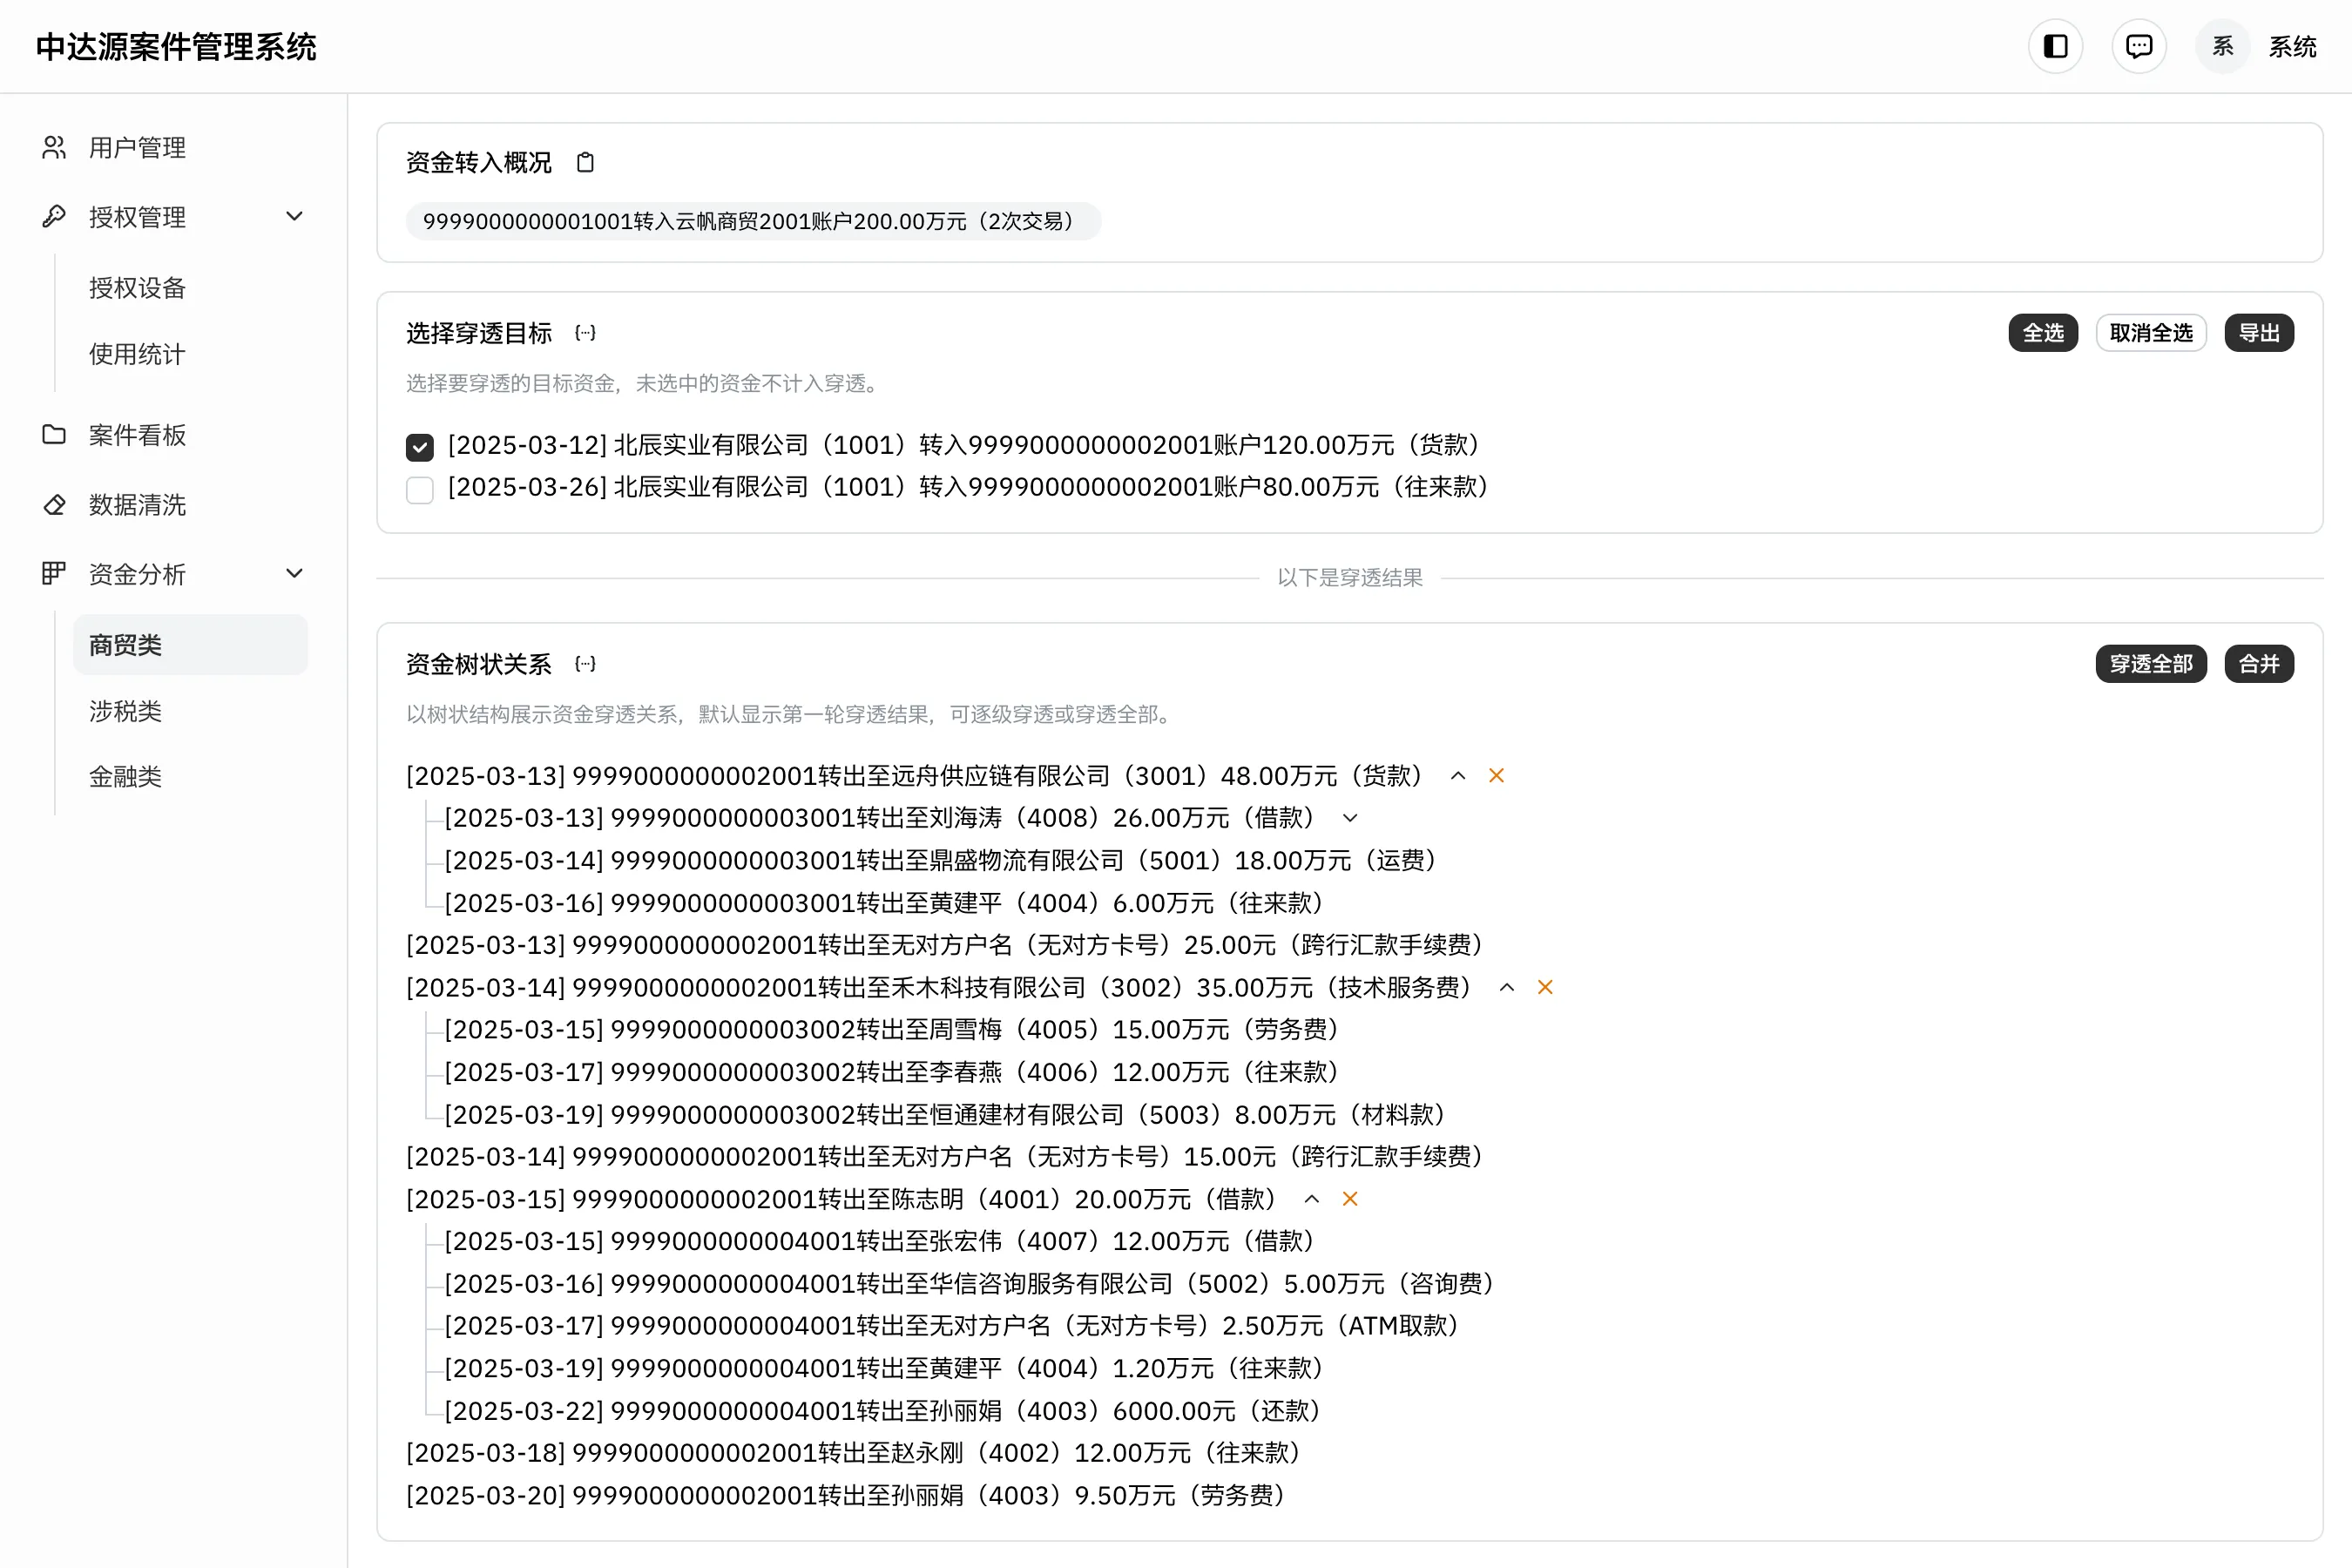
Task: Expand the 刘海涛 26.00万元 tree node
Action: click(1350, 818)
